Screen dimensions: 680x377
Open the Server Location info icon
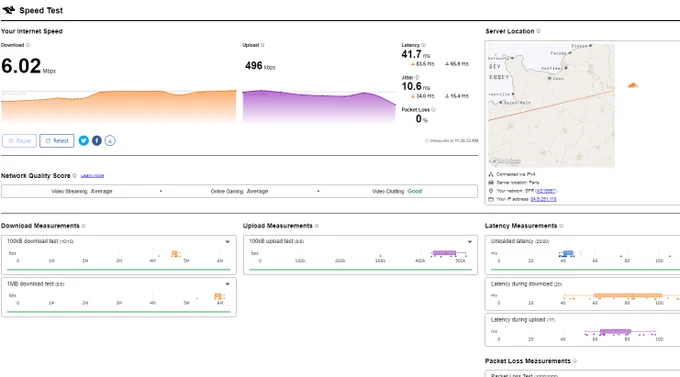tap(539, 31)
